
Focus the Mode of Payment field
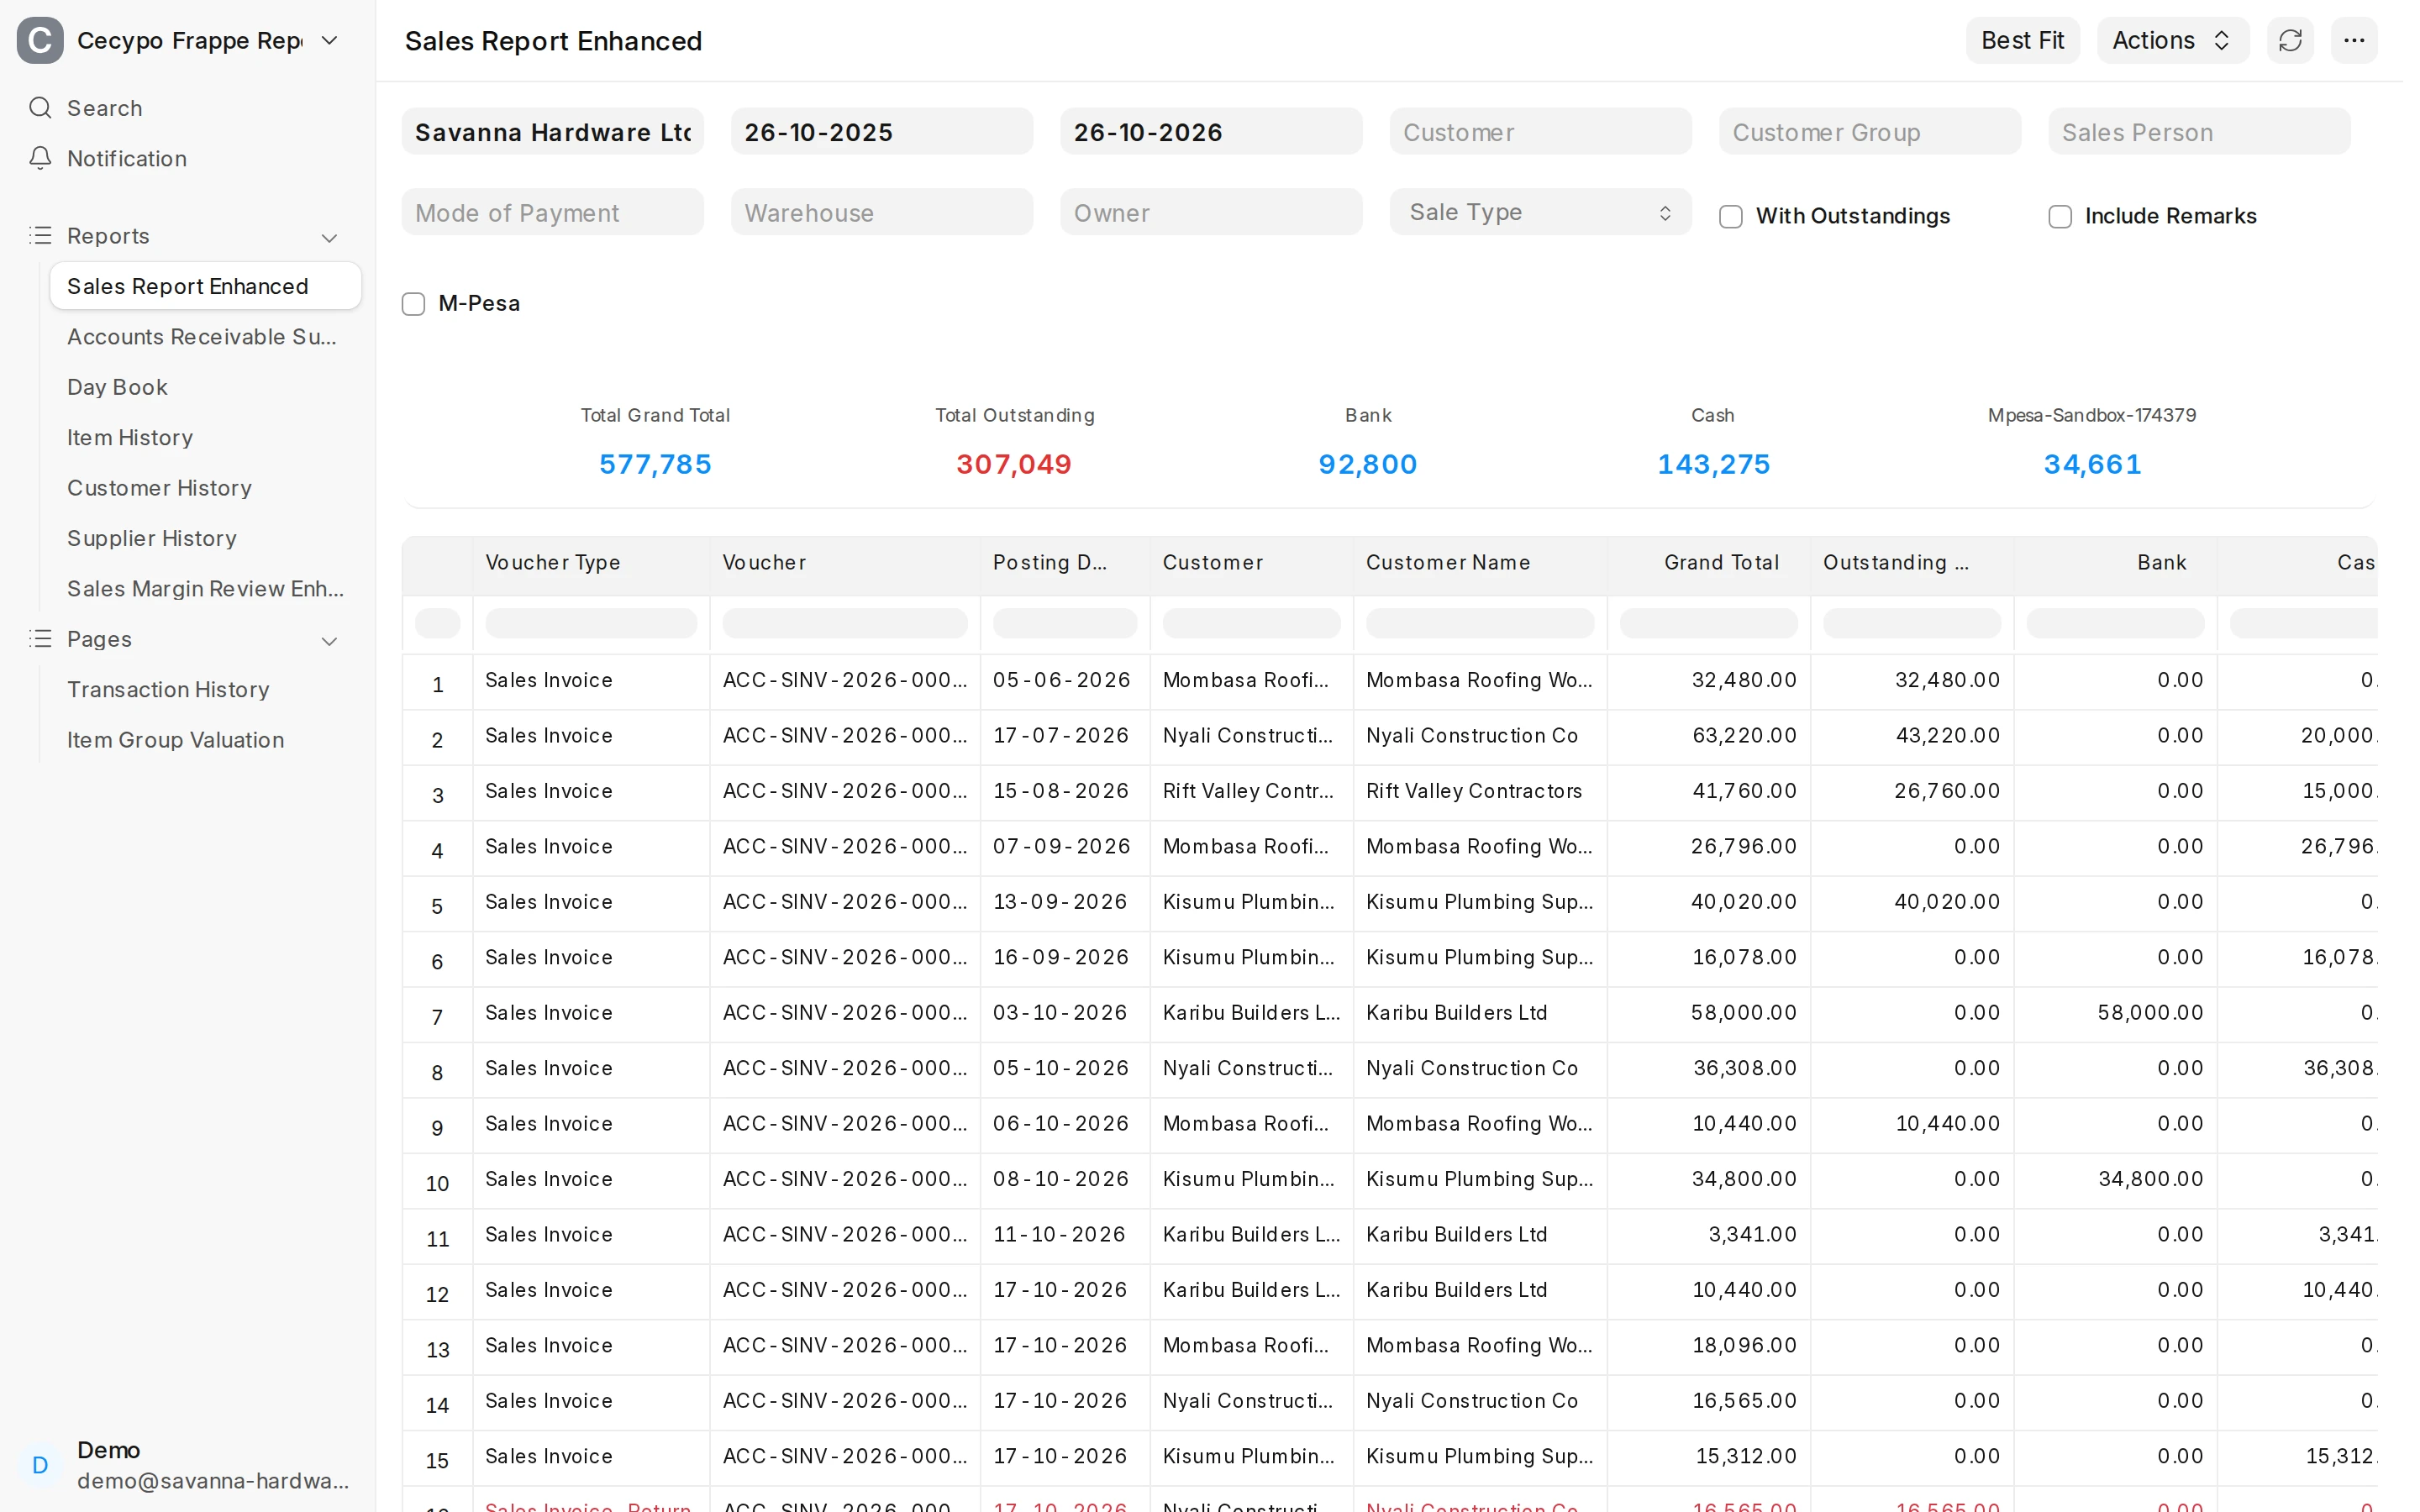(552, 212)
